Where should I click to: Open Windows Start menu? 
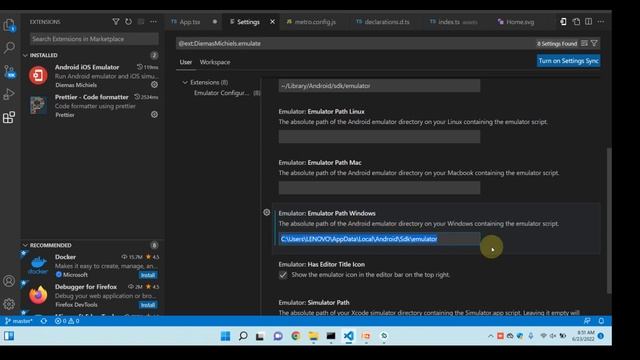tap(225, 336)
